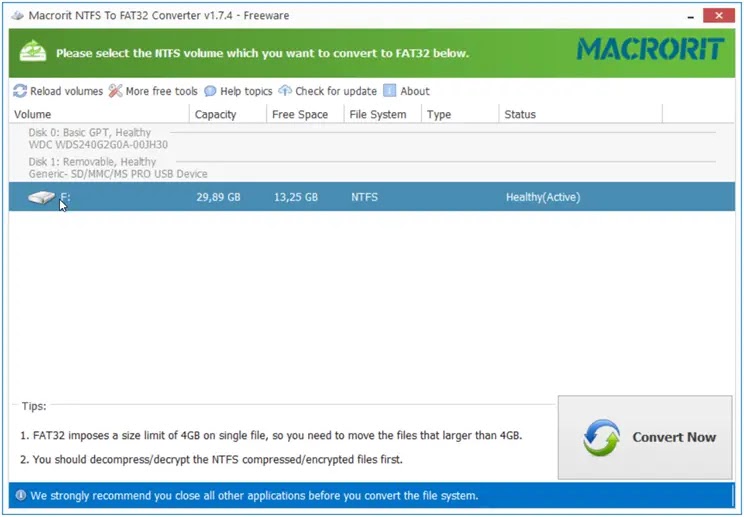This screenshot has width=744, height=517.
Task: Close the Macrorit converter window
Action: click(719, 16)
